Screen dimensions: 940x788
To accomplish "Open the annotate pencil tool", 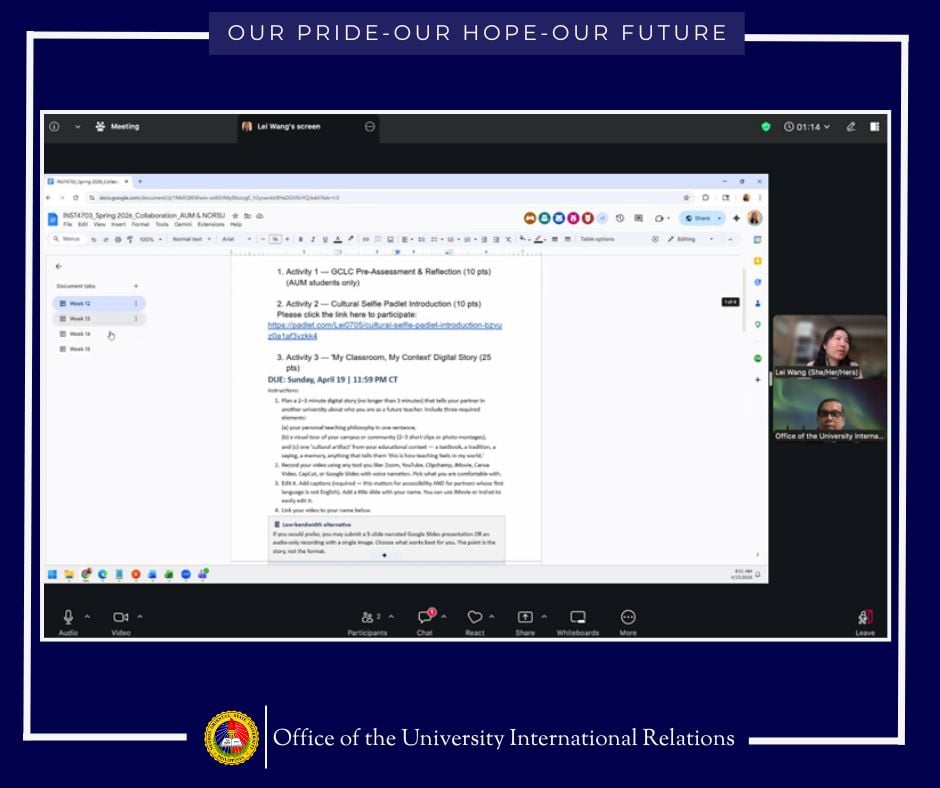I will (x=851, y=127).
